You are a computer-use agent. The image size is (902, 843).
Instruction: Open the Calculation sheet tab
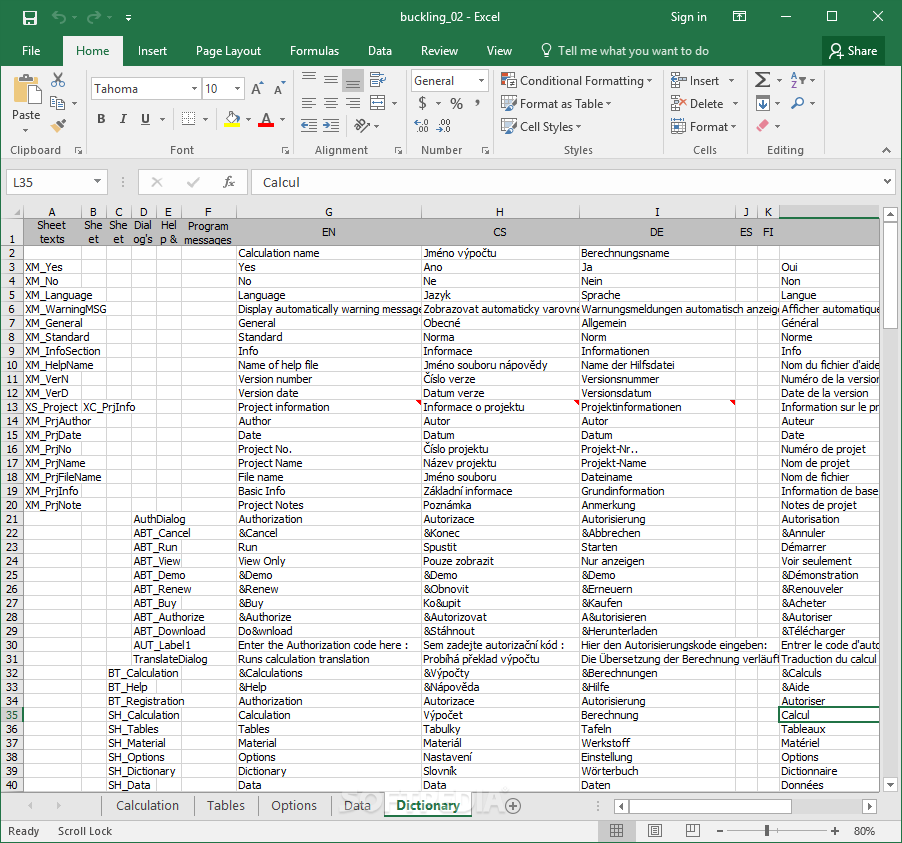tap(147, 806)
